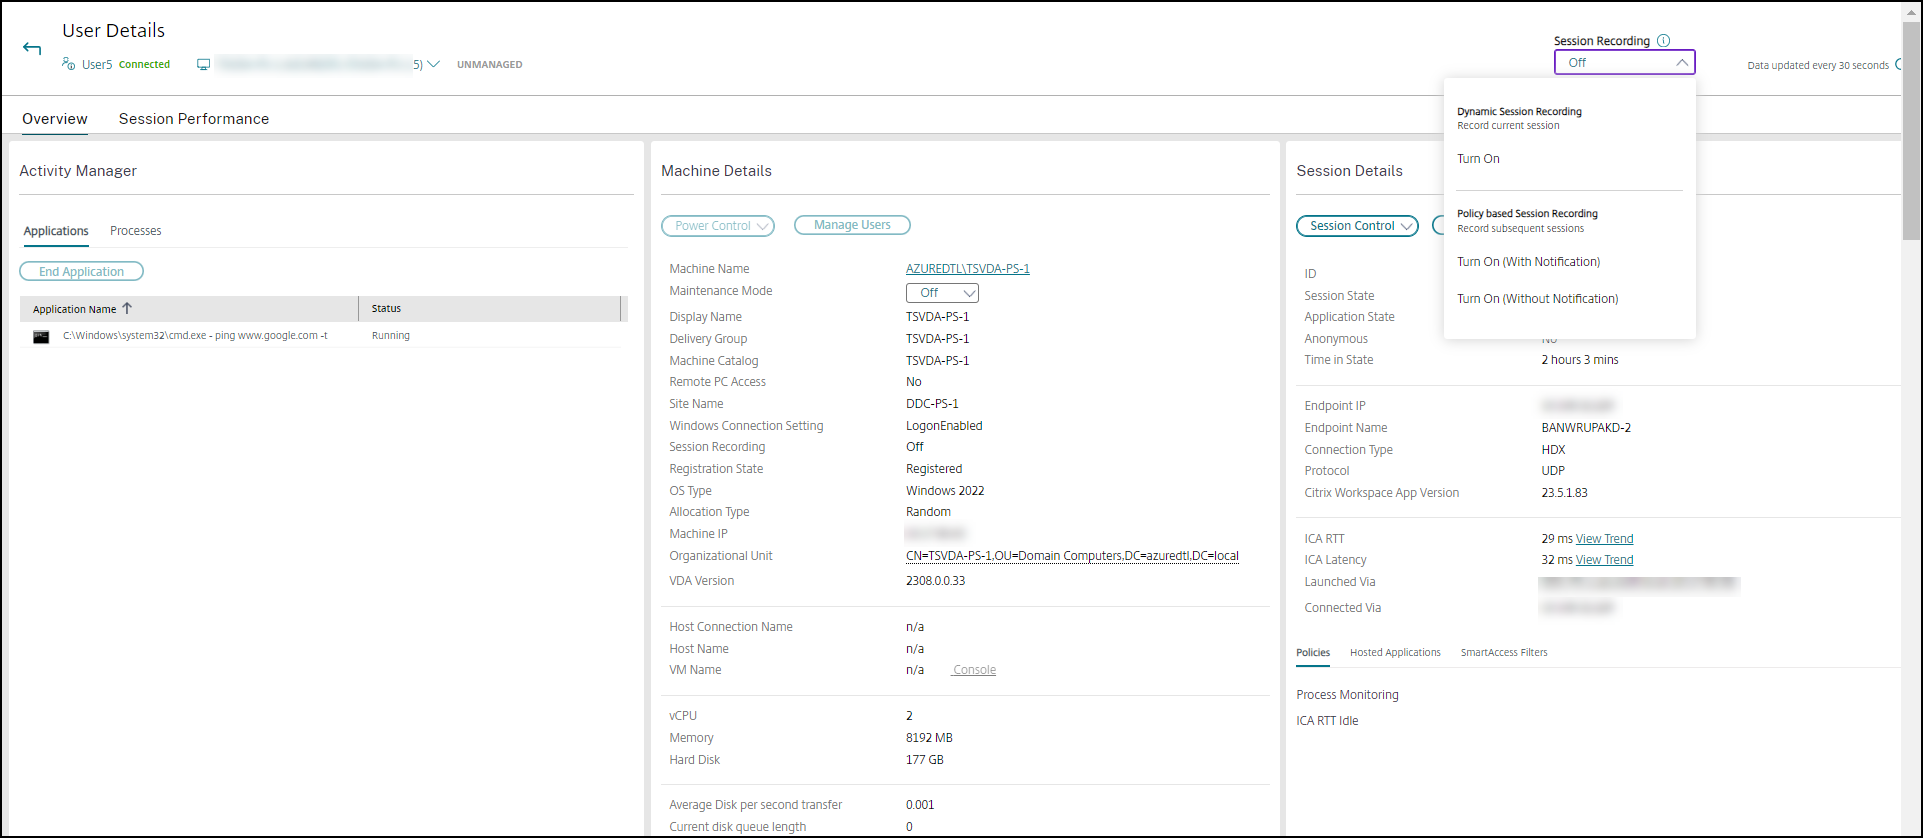1923x838 pixels.
Task: Click the vertical scrollbar thumb
Action: tap(1911, 130)
